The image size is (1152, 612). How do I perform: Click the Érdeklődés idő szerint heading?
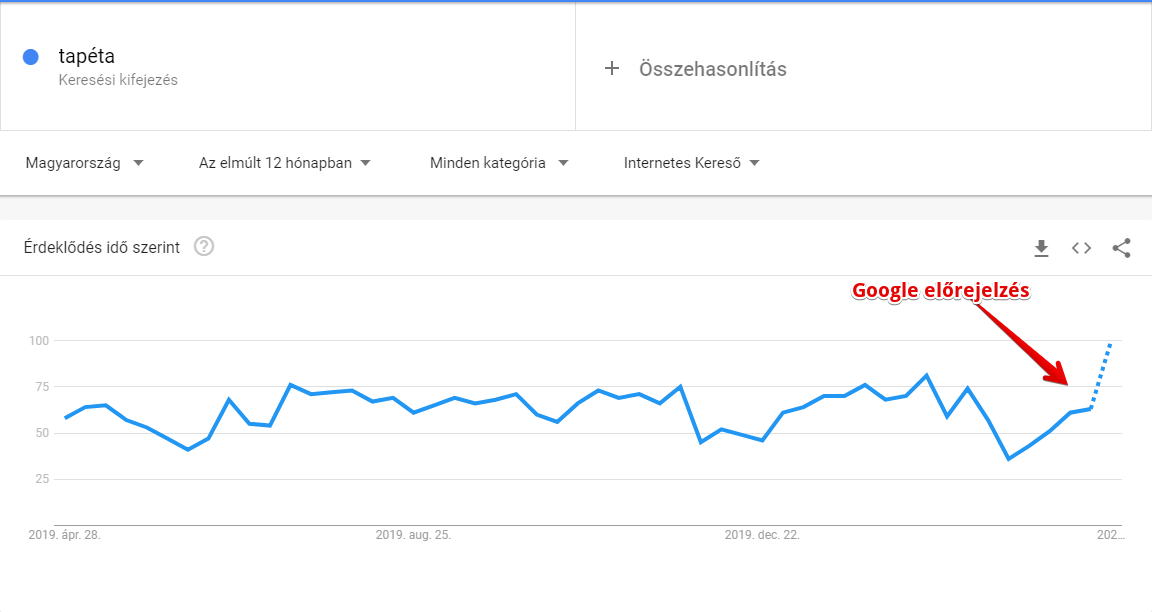click(101, 248)
